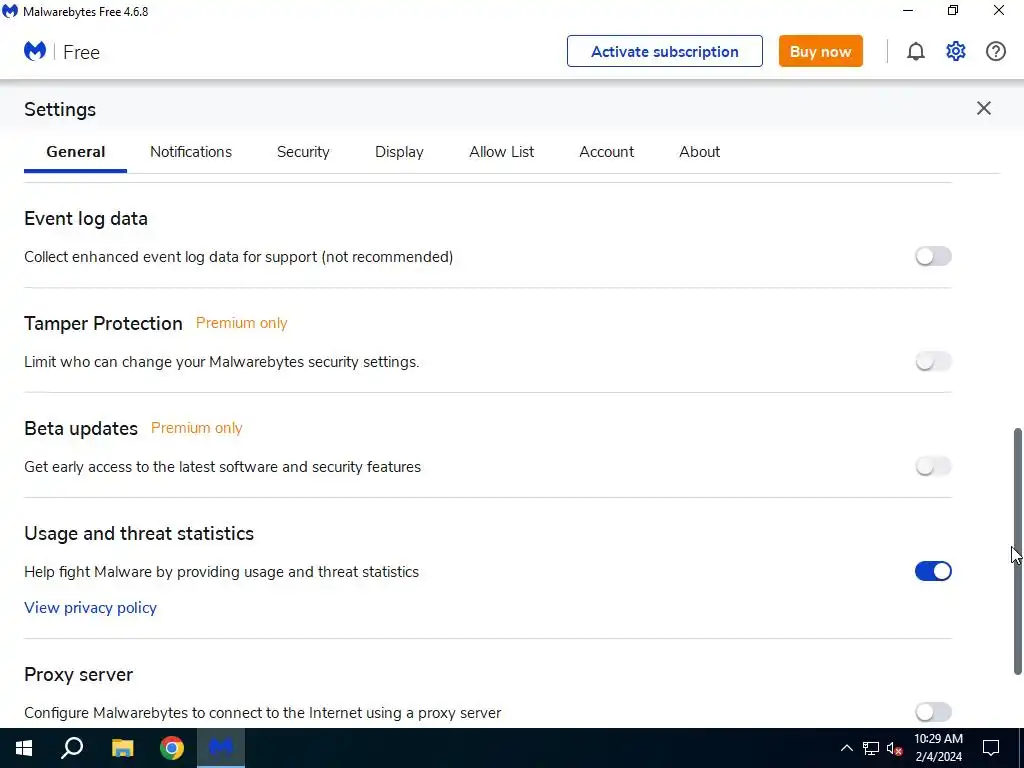Open the Security tab
Screen dimensions: 1024x768
pos(303,152)
